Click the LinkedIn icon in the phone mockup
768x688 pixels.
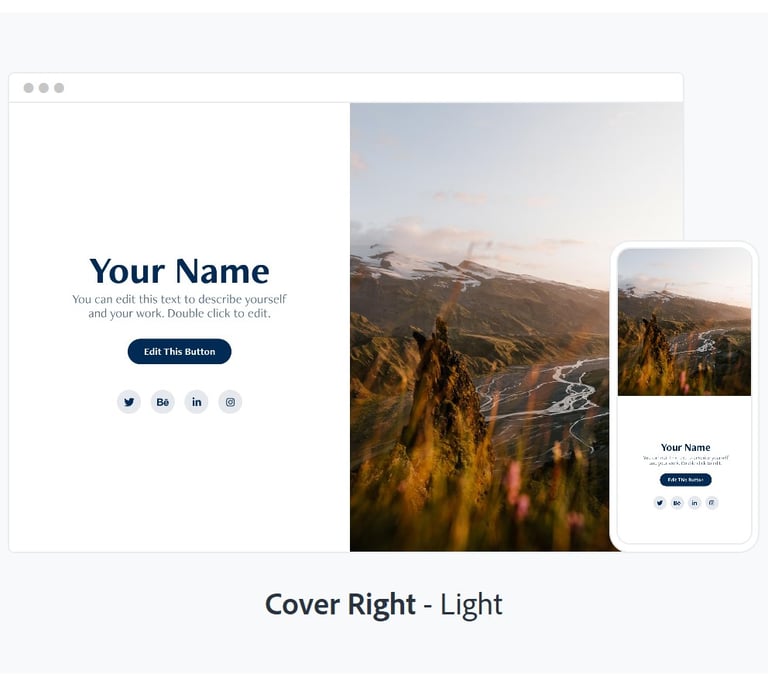(695, 503)
